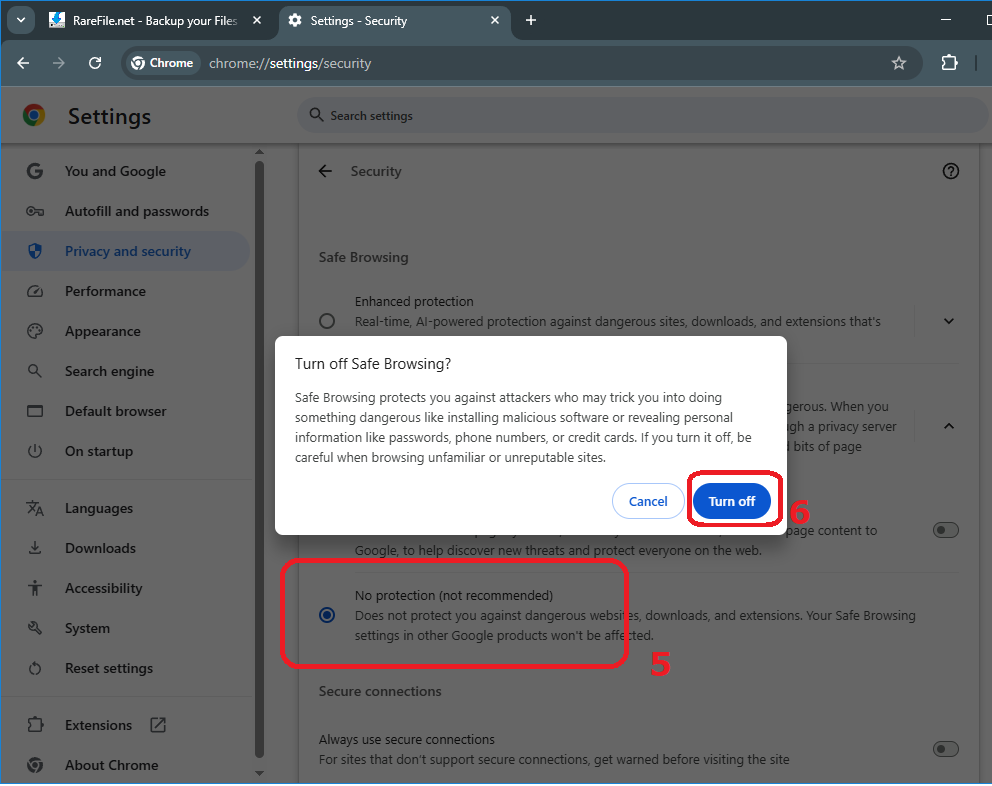Open Autofill and passwords settings section

point(136,211)
